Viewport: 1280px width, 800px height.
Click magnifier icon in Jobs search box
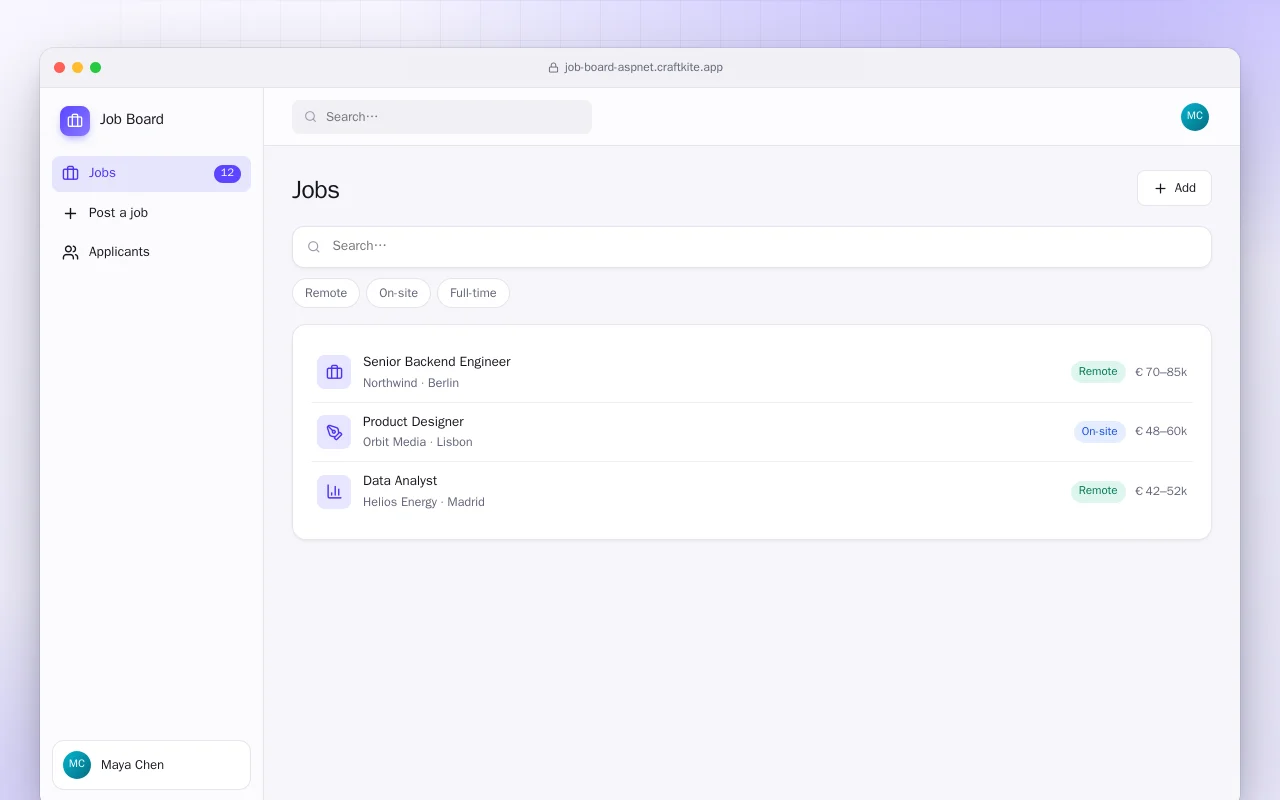314,247
